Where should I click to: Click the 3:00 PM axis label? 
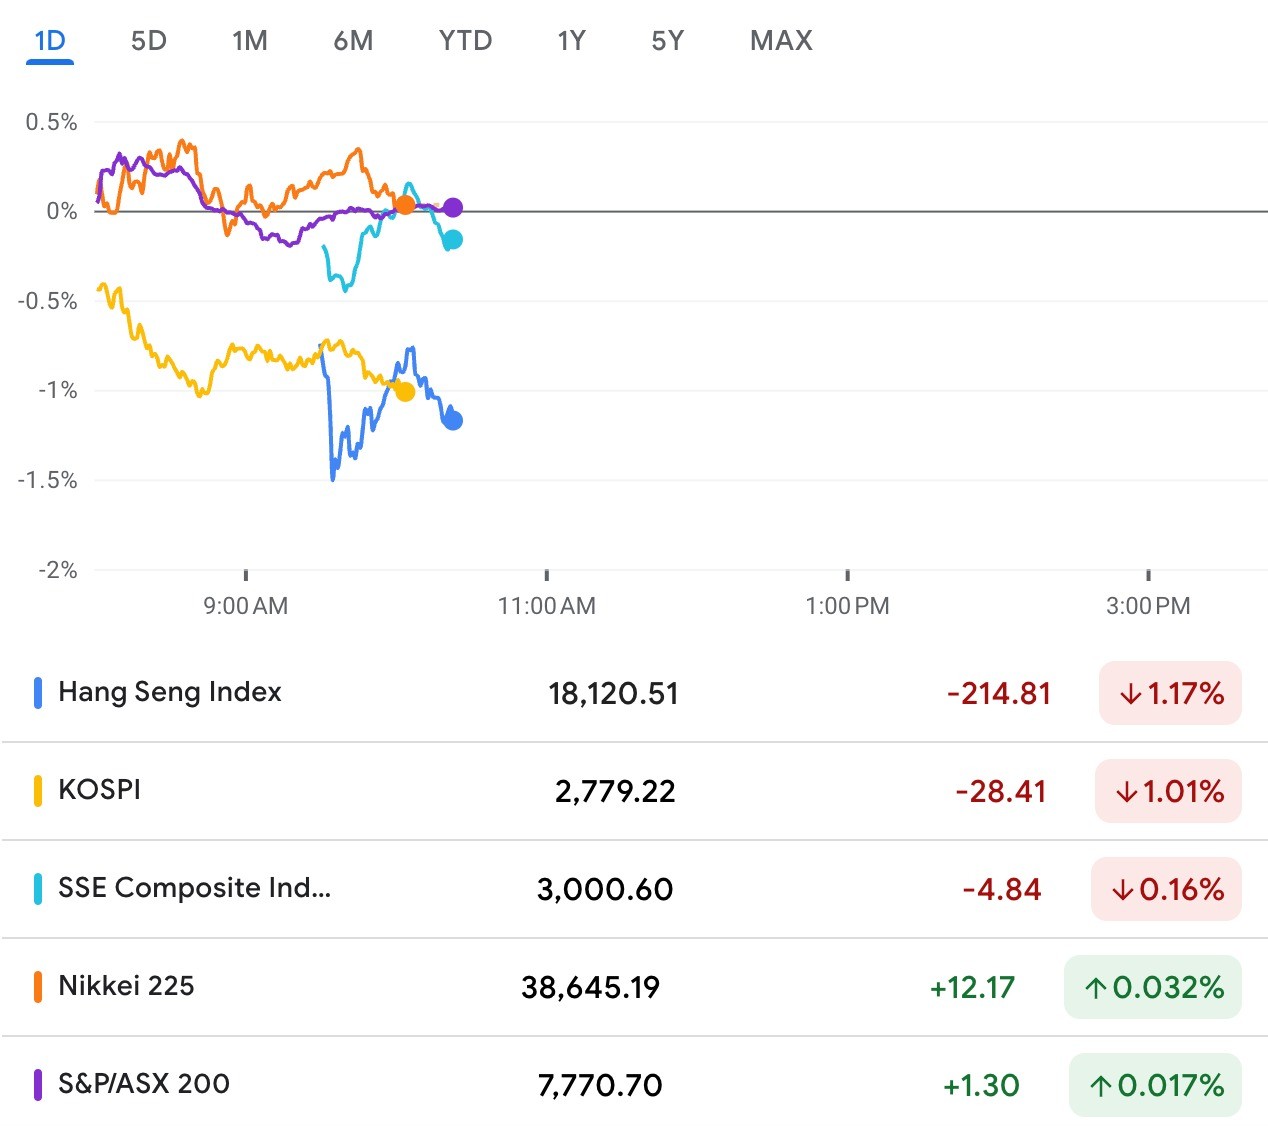1148,606
